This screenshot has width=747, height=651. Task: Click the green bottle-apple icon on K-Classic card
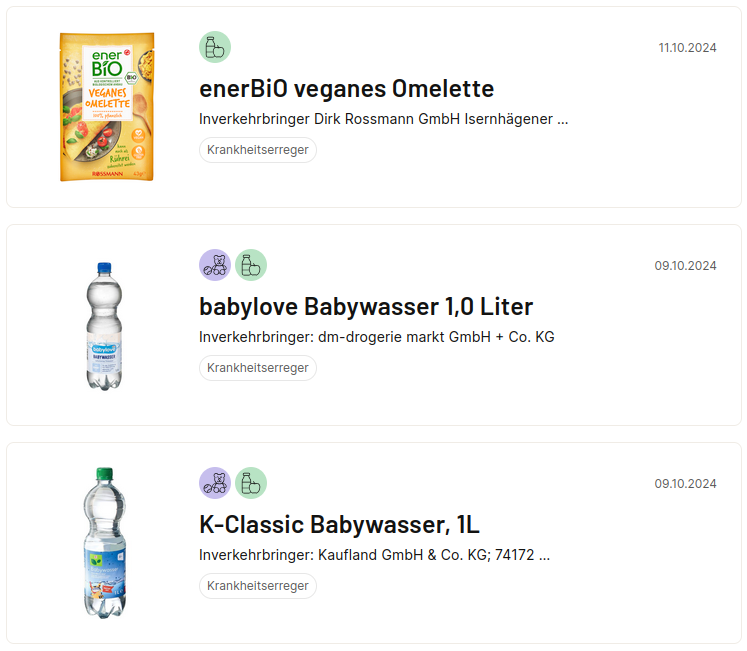[251, 483]
